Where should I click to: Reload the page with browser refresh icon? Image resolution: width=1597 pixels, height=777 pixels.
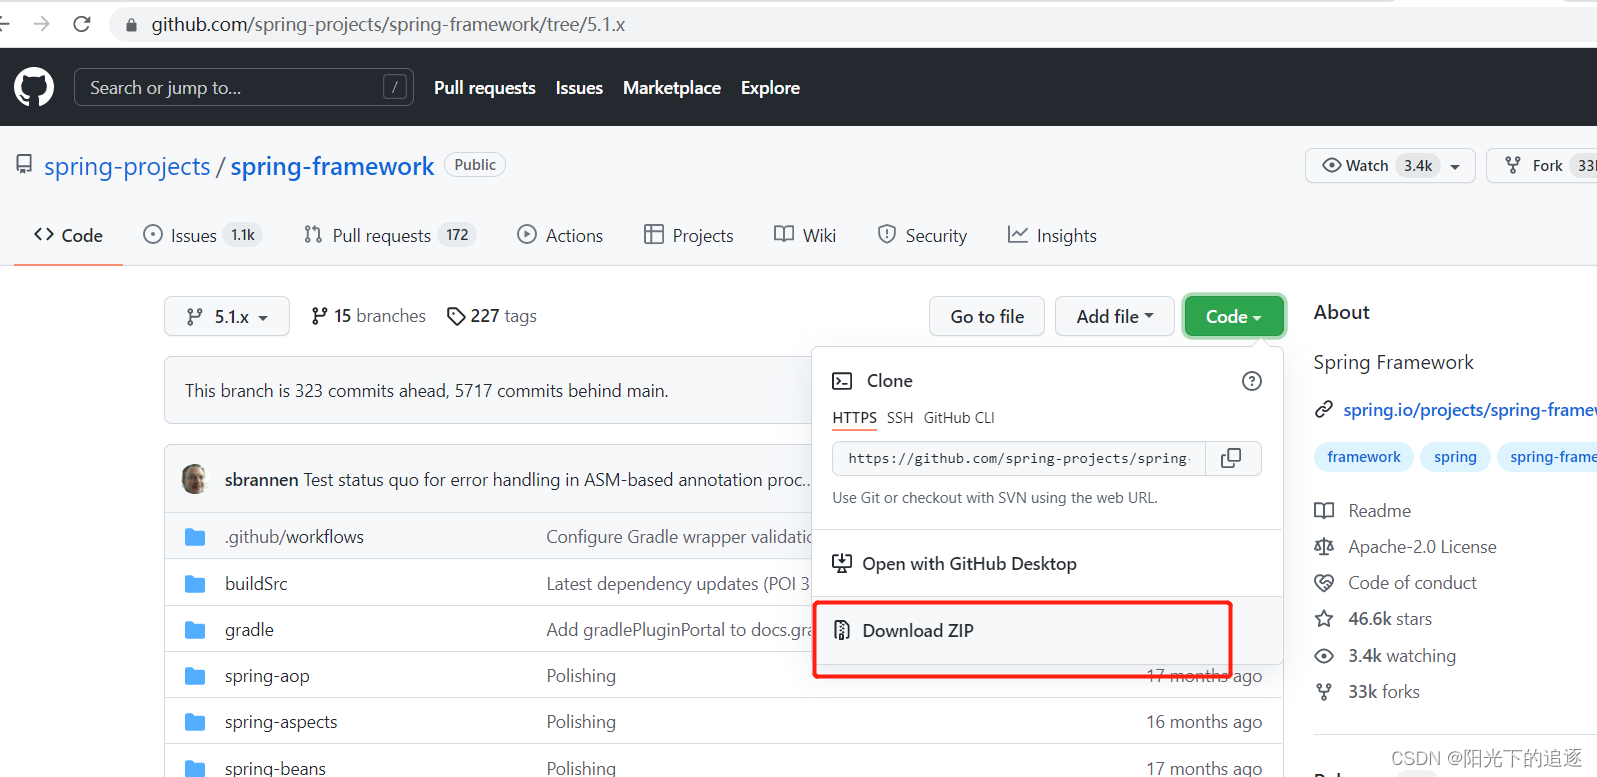pos(82,24)
